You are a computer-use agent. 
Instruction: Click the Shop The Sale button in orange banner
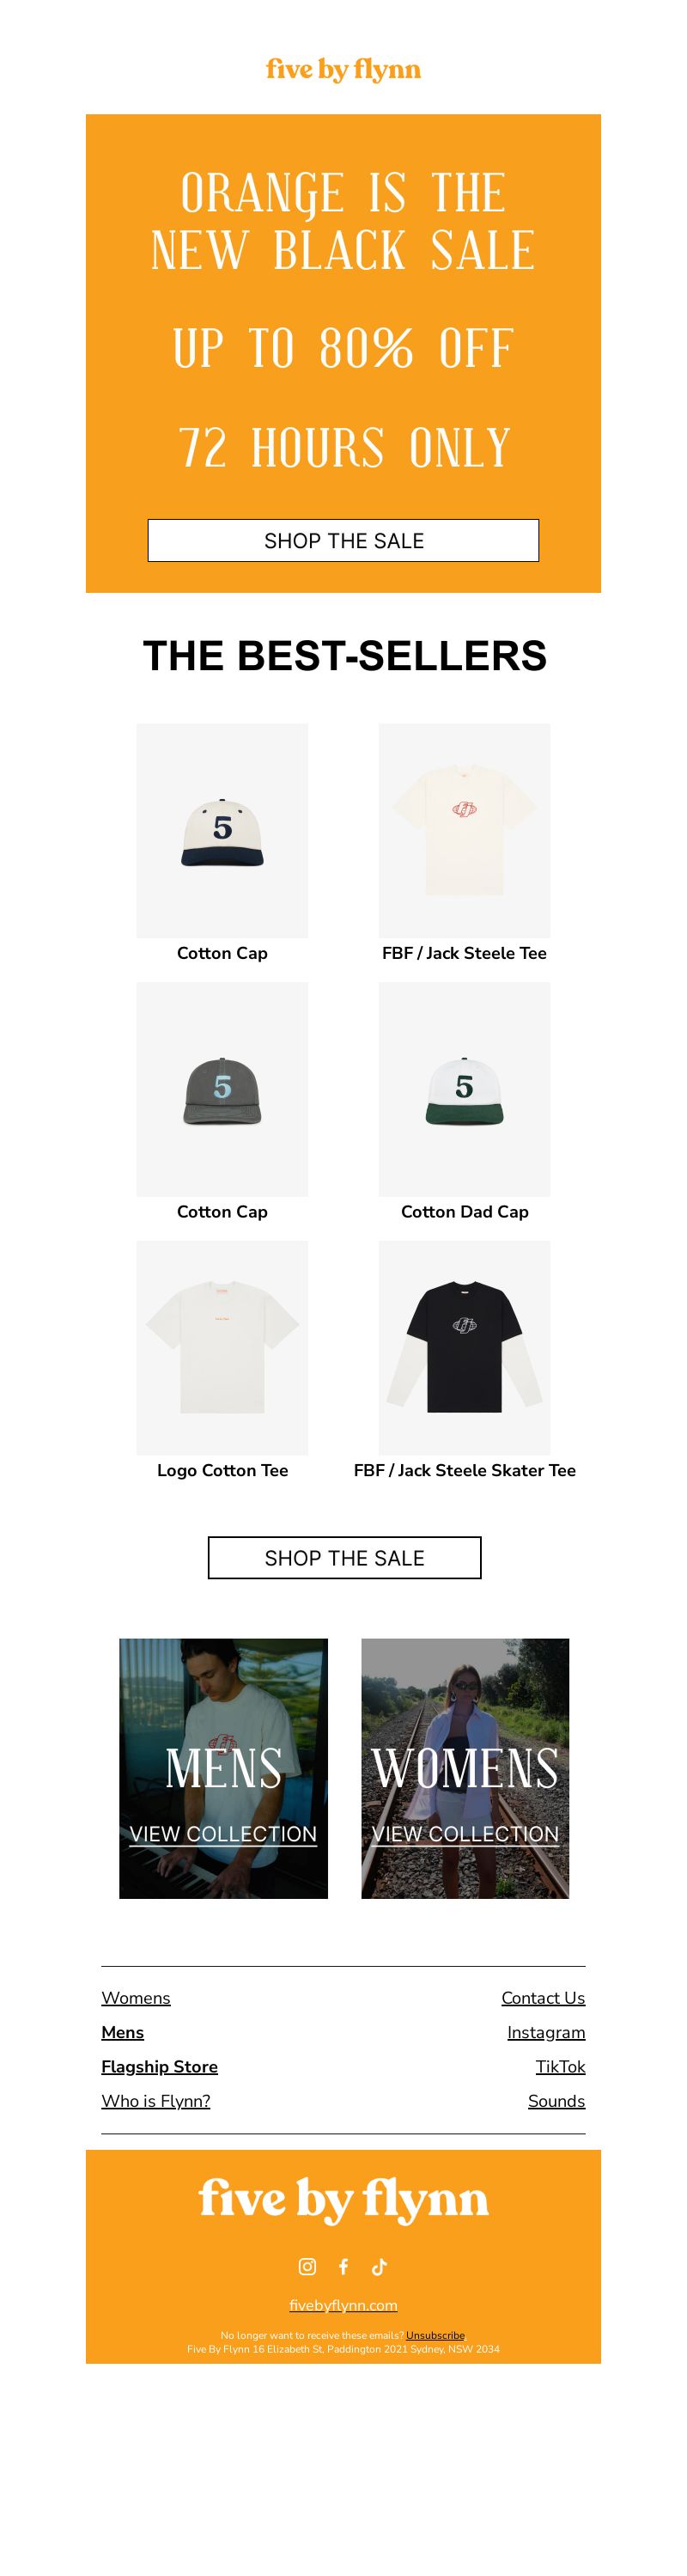pos(343,540)
